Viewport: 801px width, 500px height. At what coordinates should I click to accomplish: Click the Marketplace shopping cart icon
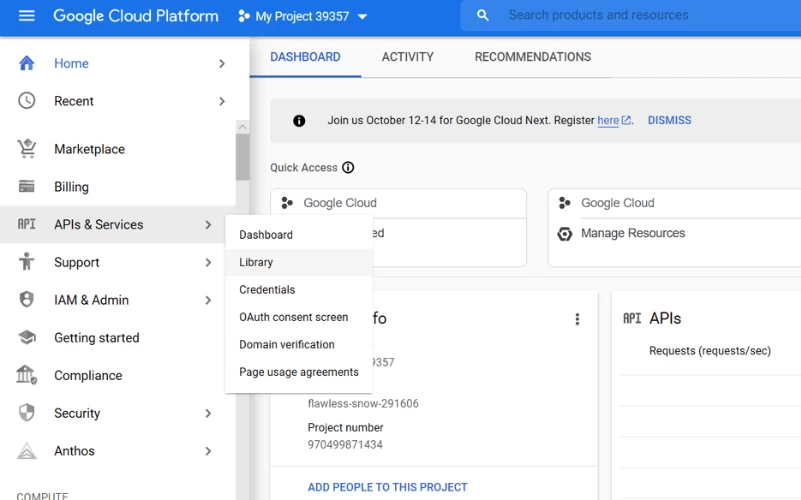27,149
